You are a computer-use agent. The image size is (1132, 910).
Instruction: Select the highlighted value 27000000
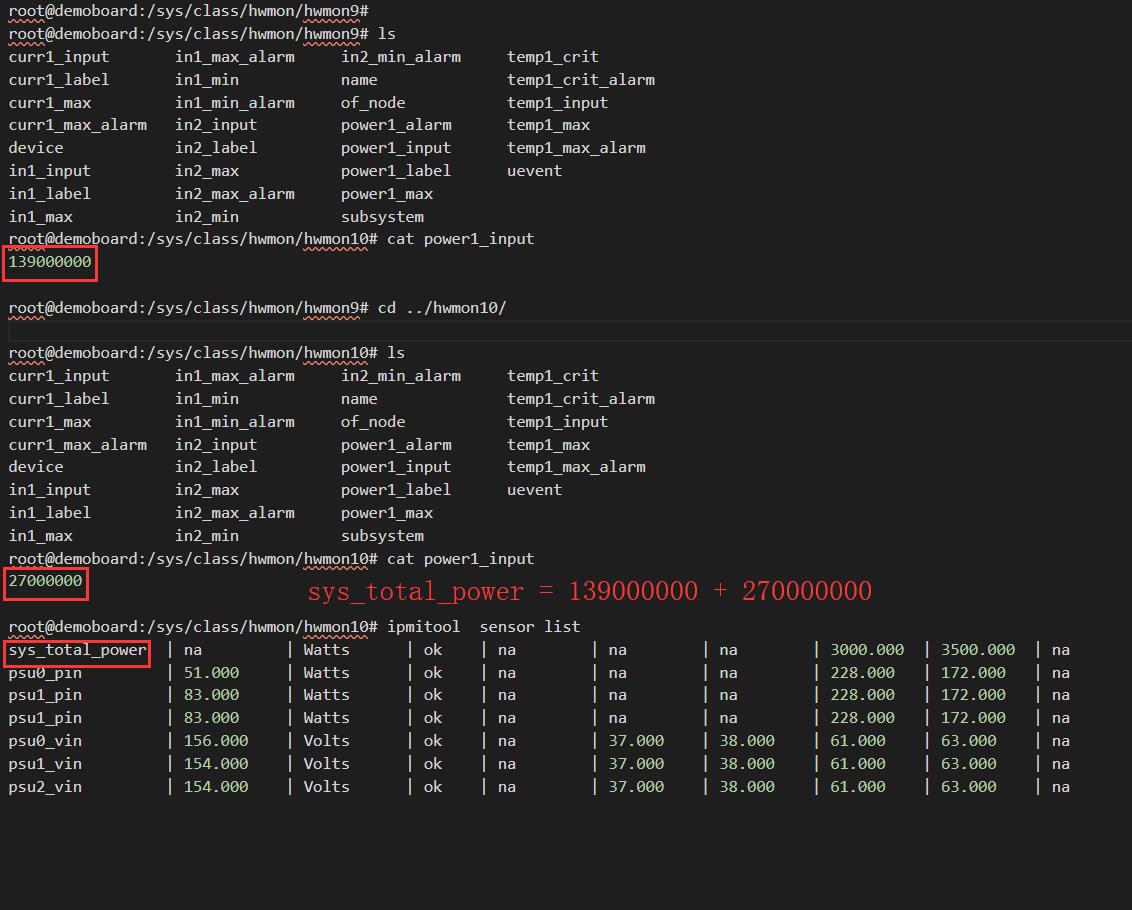(x=45, y=582)
